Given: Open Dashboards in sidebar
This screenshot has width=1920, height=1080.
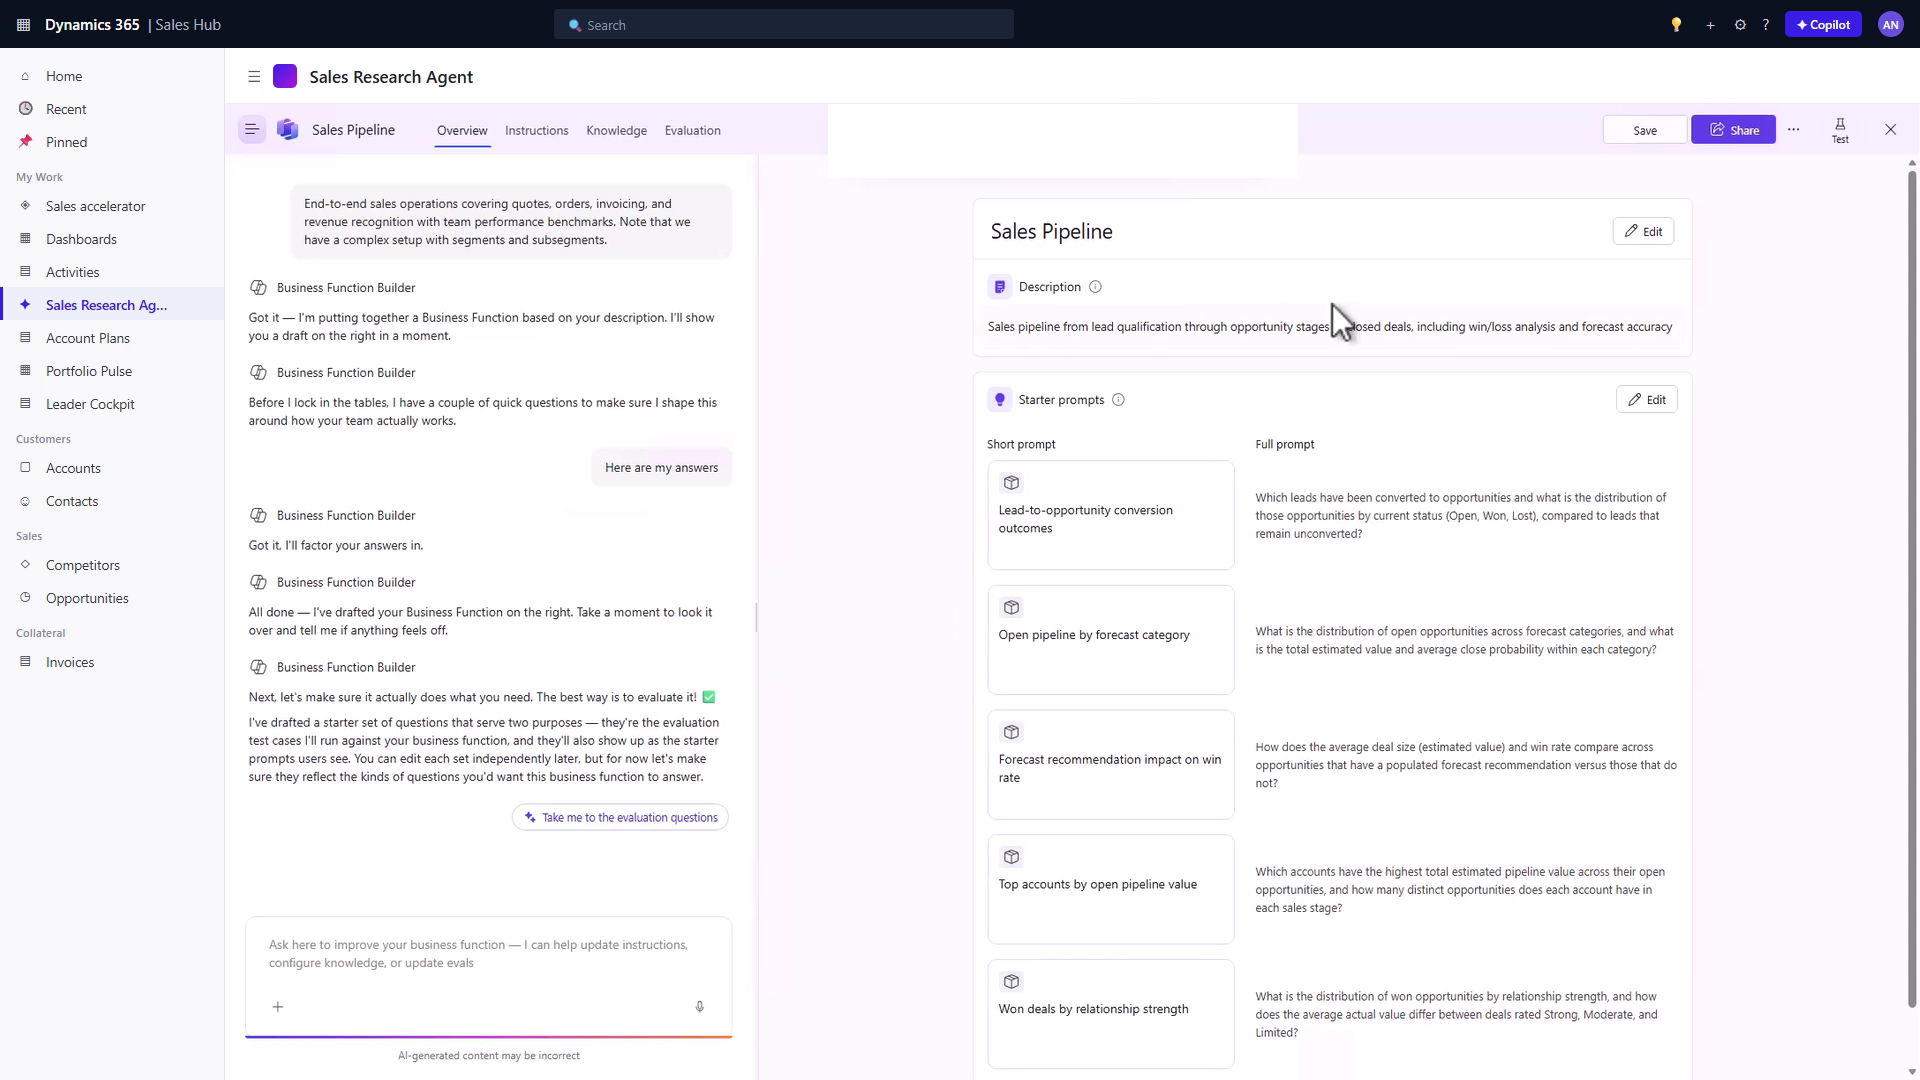Looking at the screenshot, I should point(112,239).
